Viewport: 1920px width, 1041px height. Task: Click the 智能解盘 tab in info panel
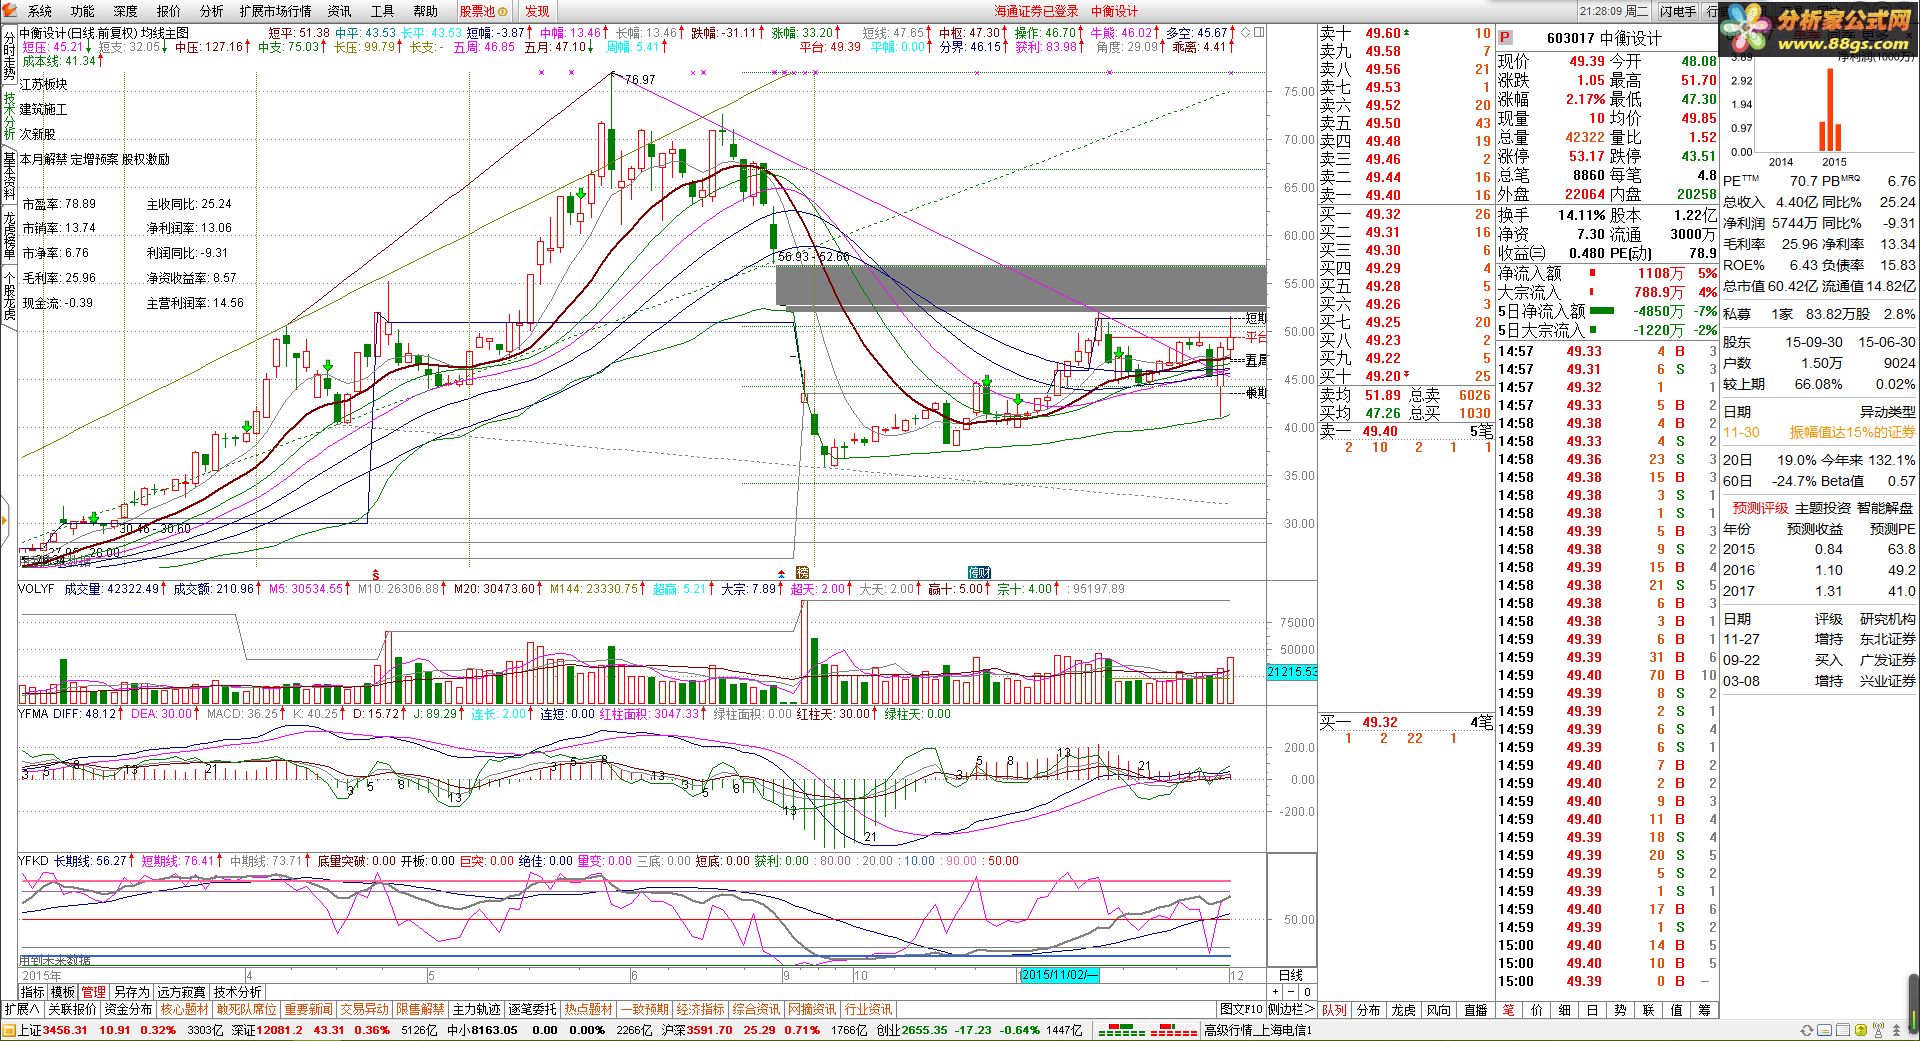(x=1884, y=508)
